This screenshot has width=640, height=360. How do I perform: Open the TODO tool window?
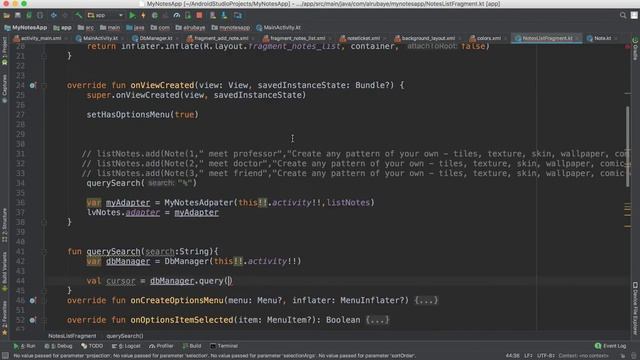tap(92, 346)
